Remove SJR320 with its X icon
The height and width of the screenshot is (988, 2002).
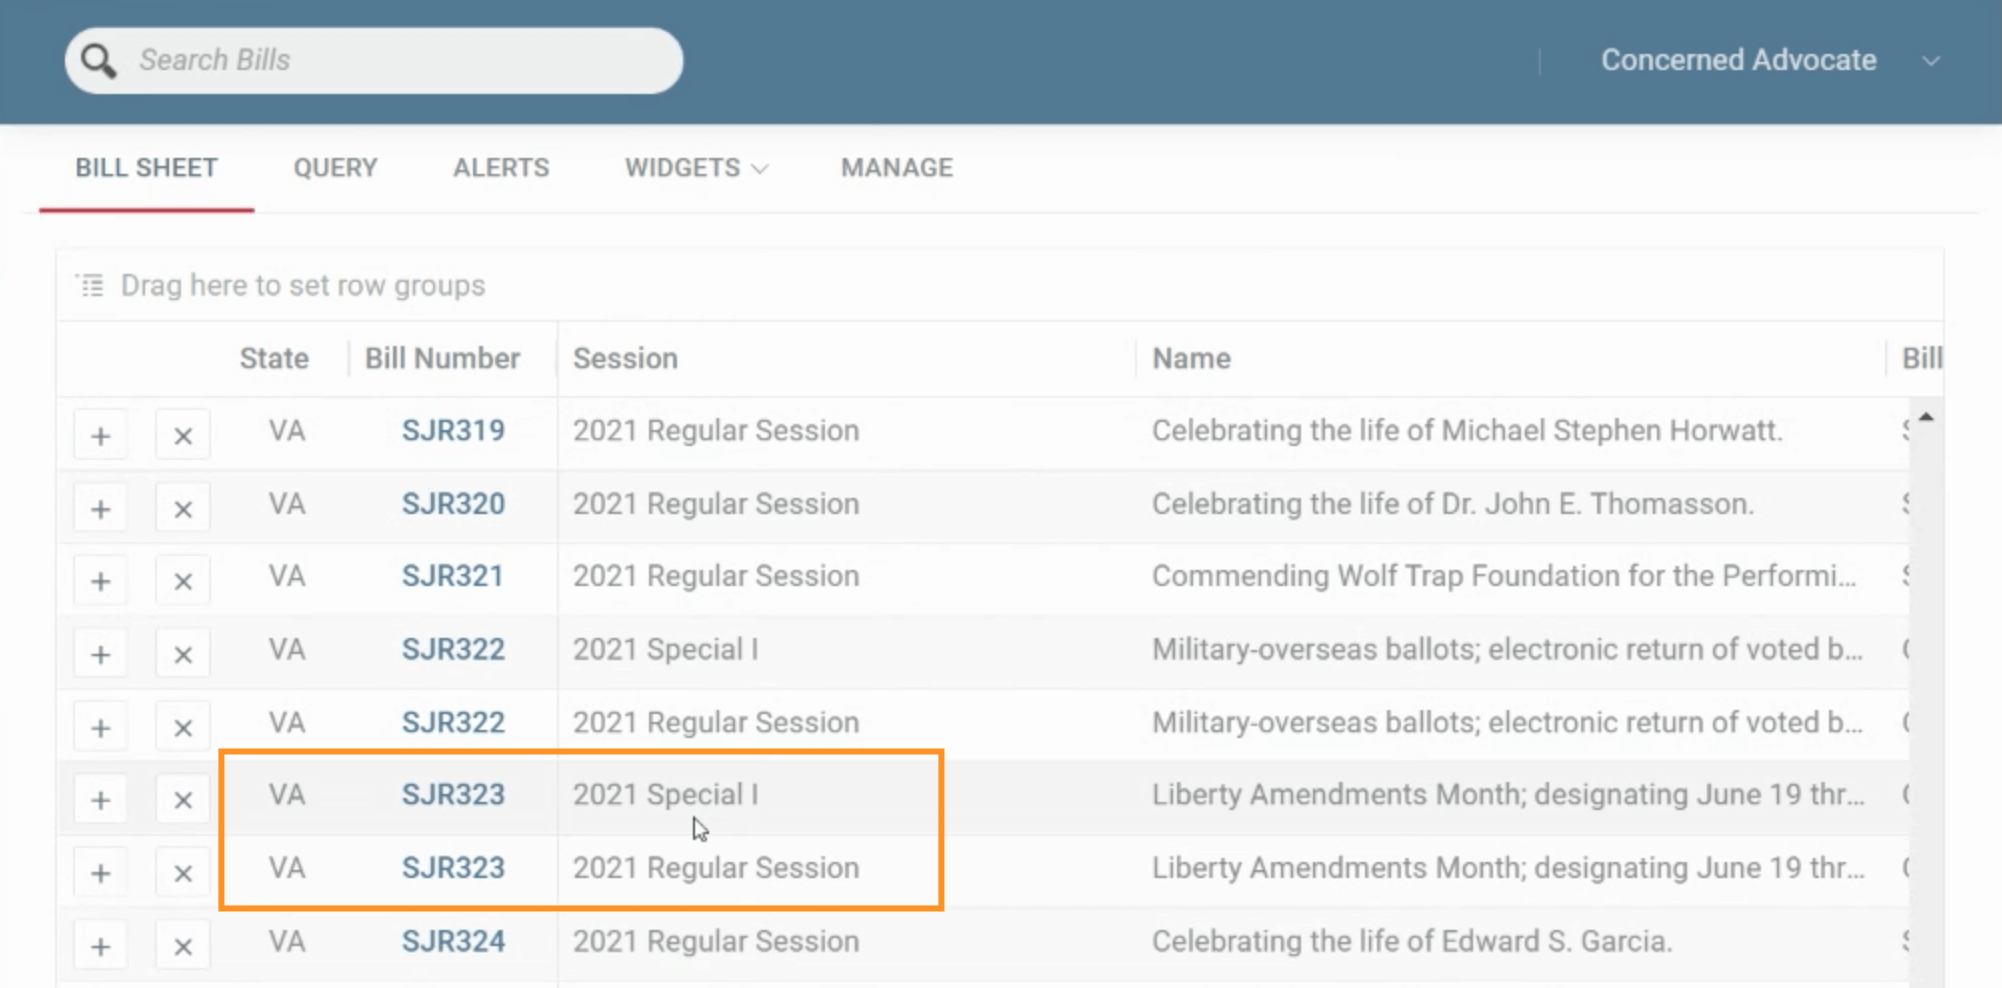pyautogui.click(x=183, y=509)
